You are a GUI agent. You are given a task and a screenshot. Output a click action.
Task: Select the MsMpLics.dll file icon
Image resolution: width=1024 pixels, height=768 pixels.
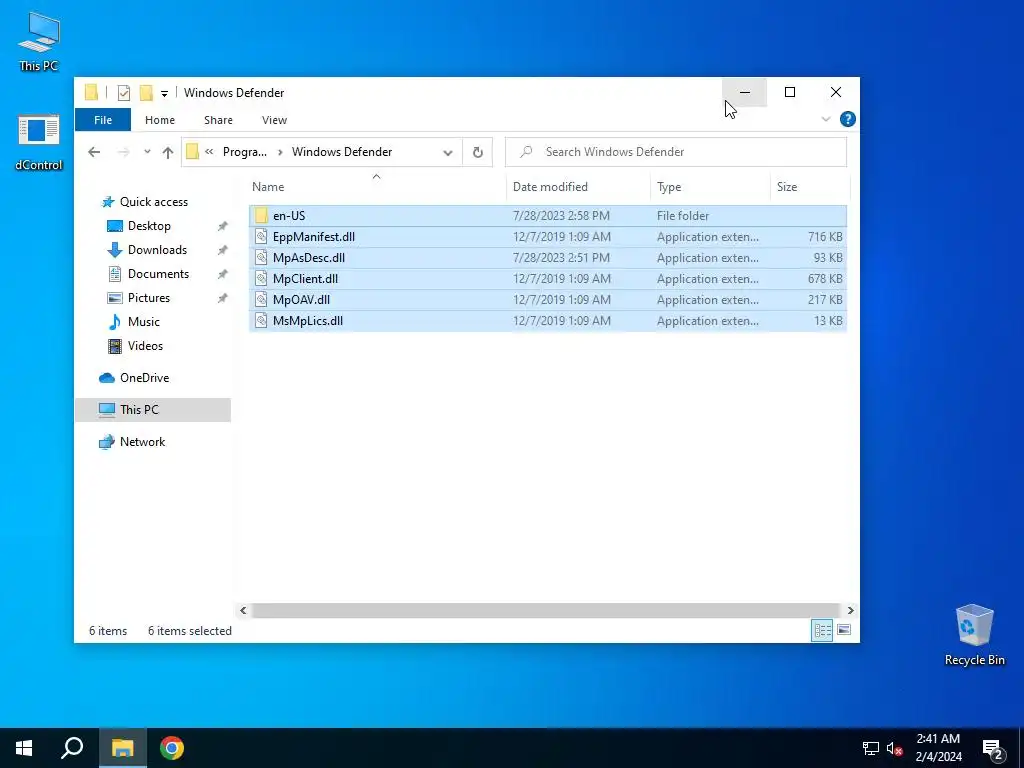click(x=261, y=321)
